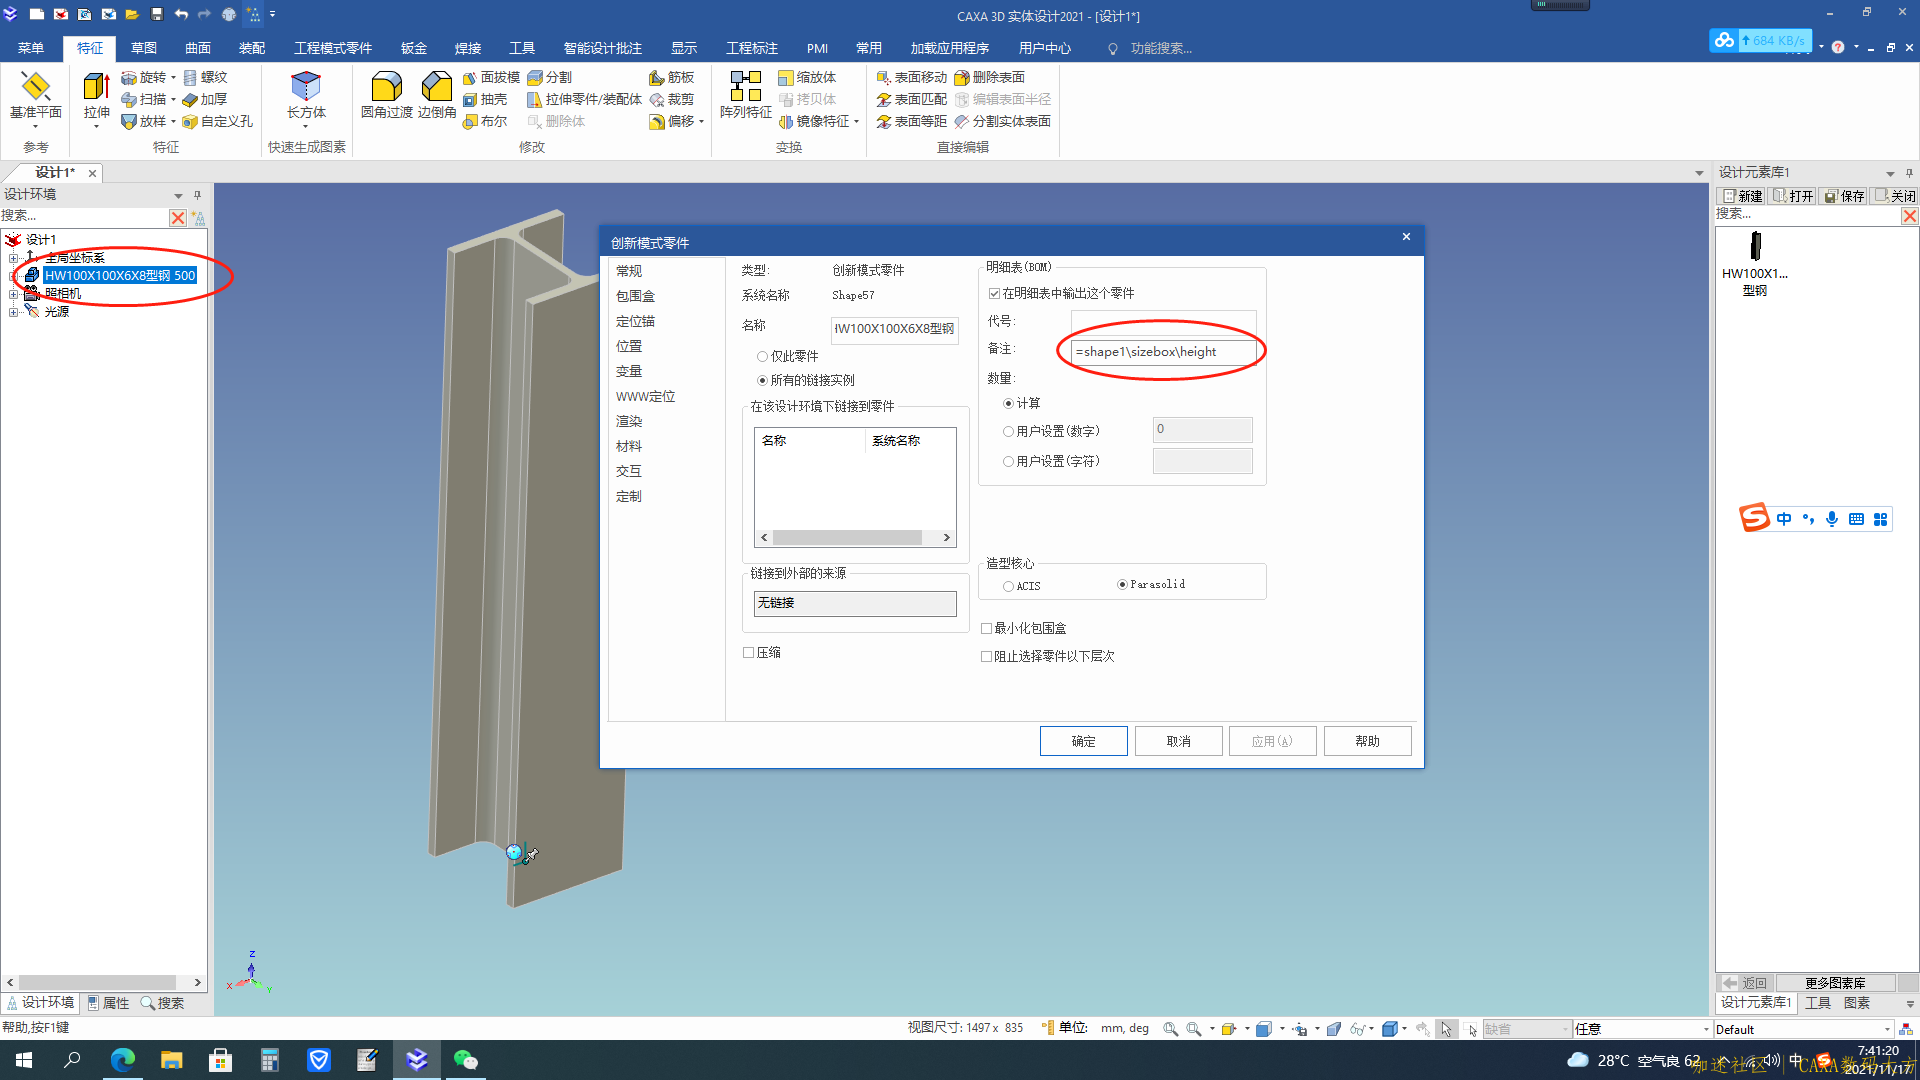Expand the 照相机 tree node
Image resolution: width=1920 pixels, height=1080 pixels.
14,294
